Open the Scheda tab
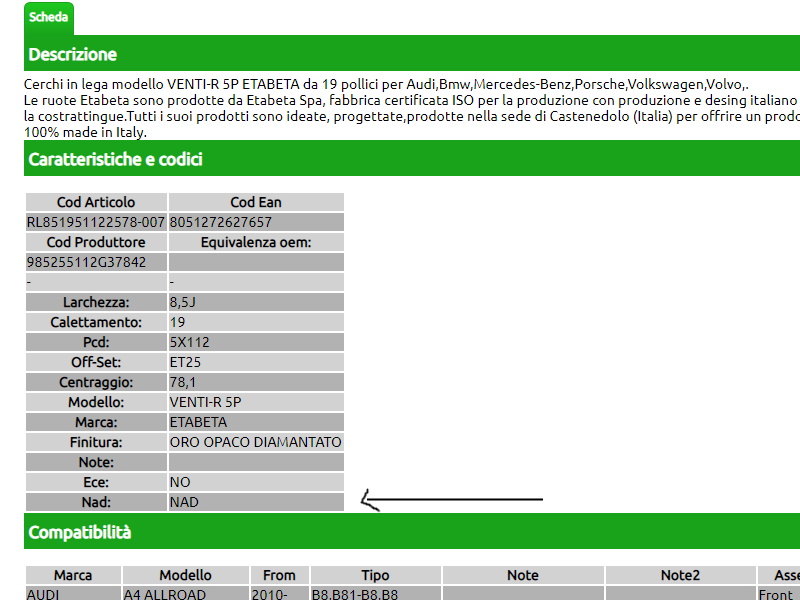Screen dimensions: 800x600 48,18
